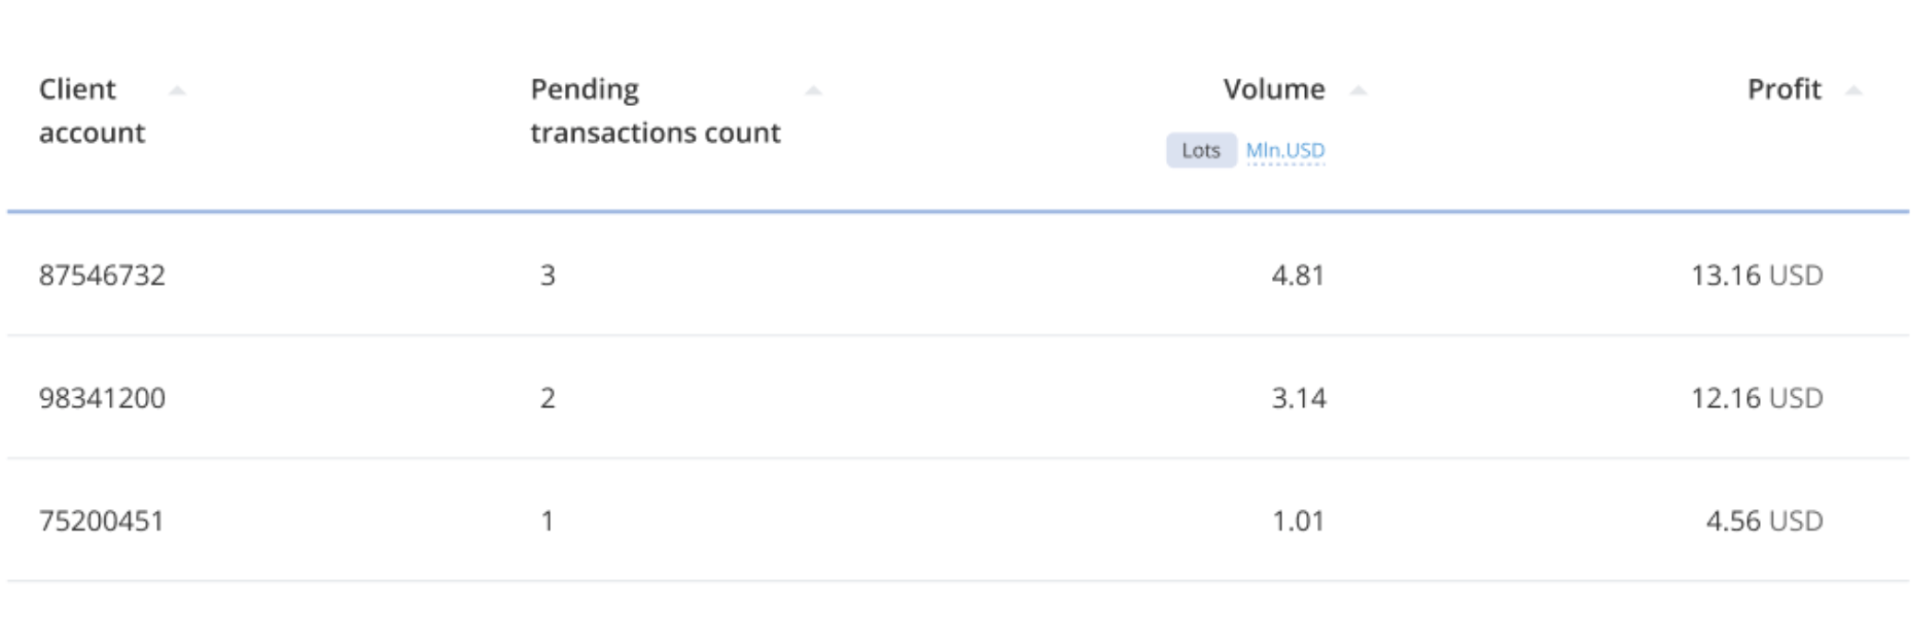This screenshot has width=1920, height=618.
Task: Sort by Pending transactions count arrow
Action: click(813, 91)
